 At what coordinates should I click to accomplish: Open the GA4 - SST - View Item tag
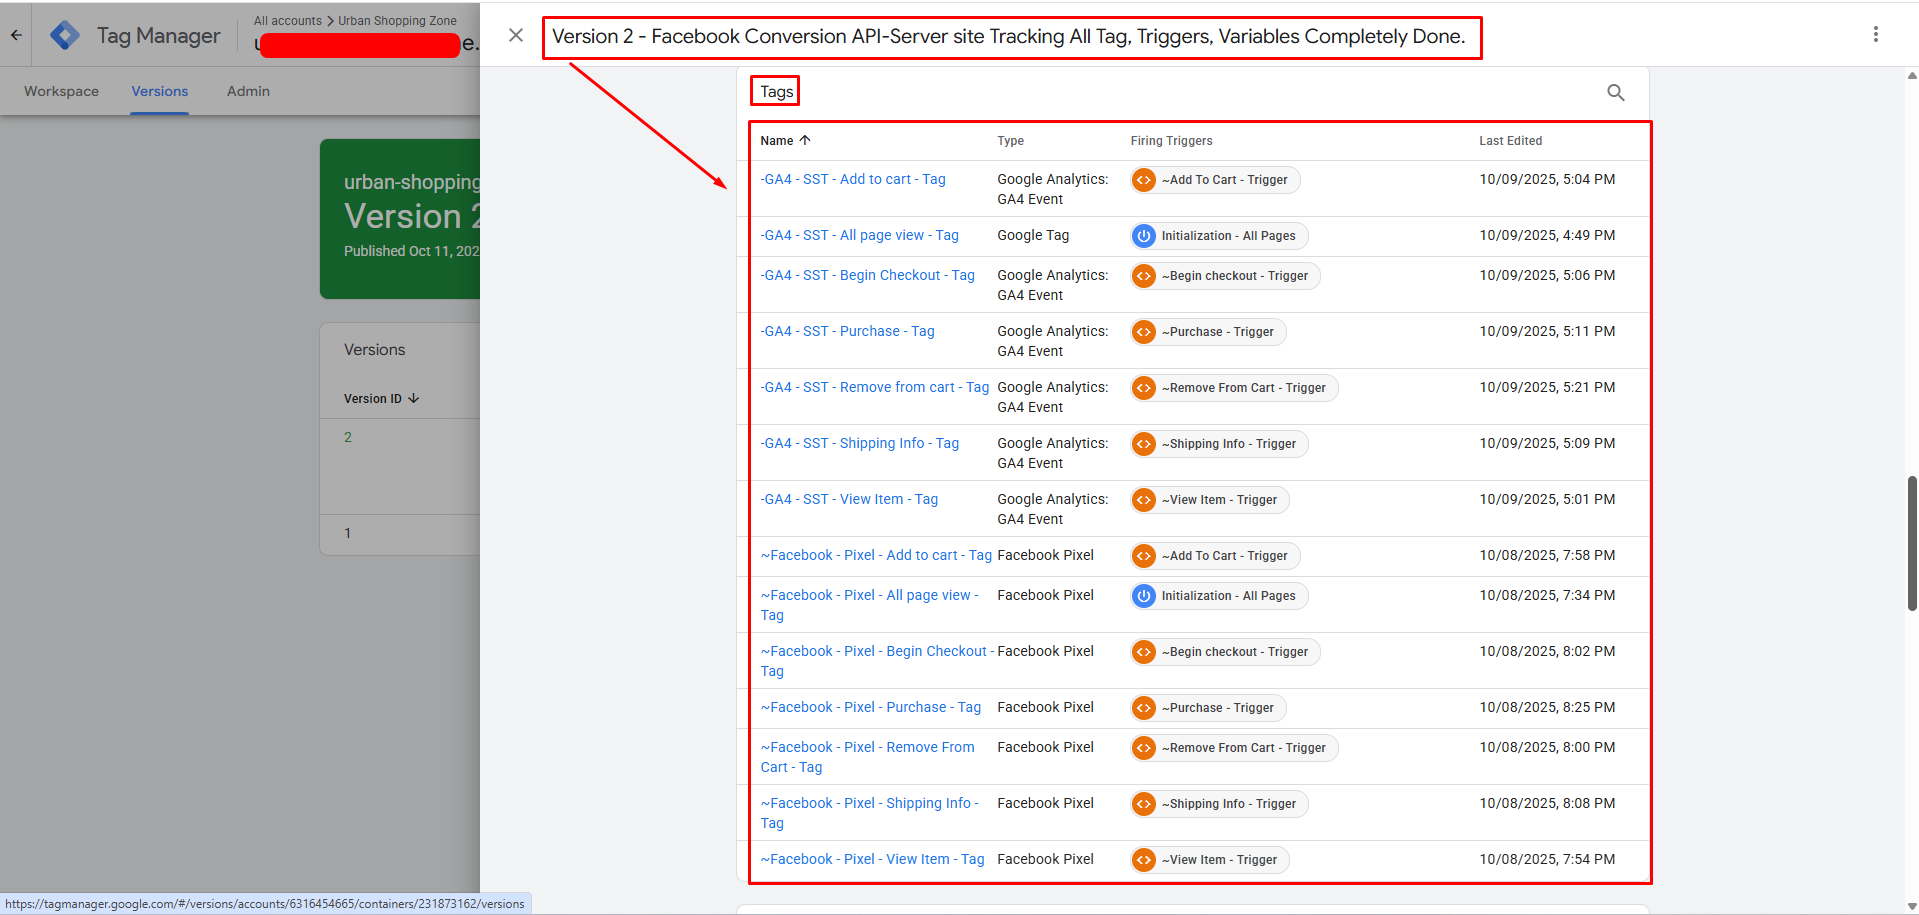(x=849, y=500)
